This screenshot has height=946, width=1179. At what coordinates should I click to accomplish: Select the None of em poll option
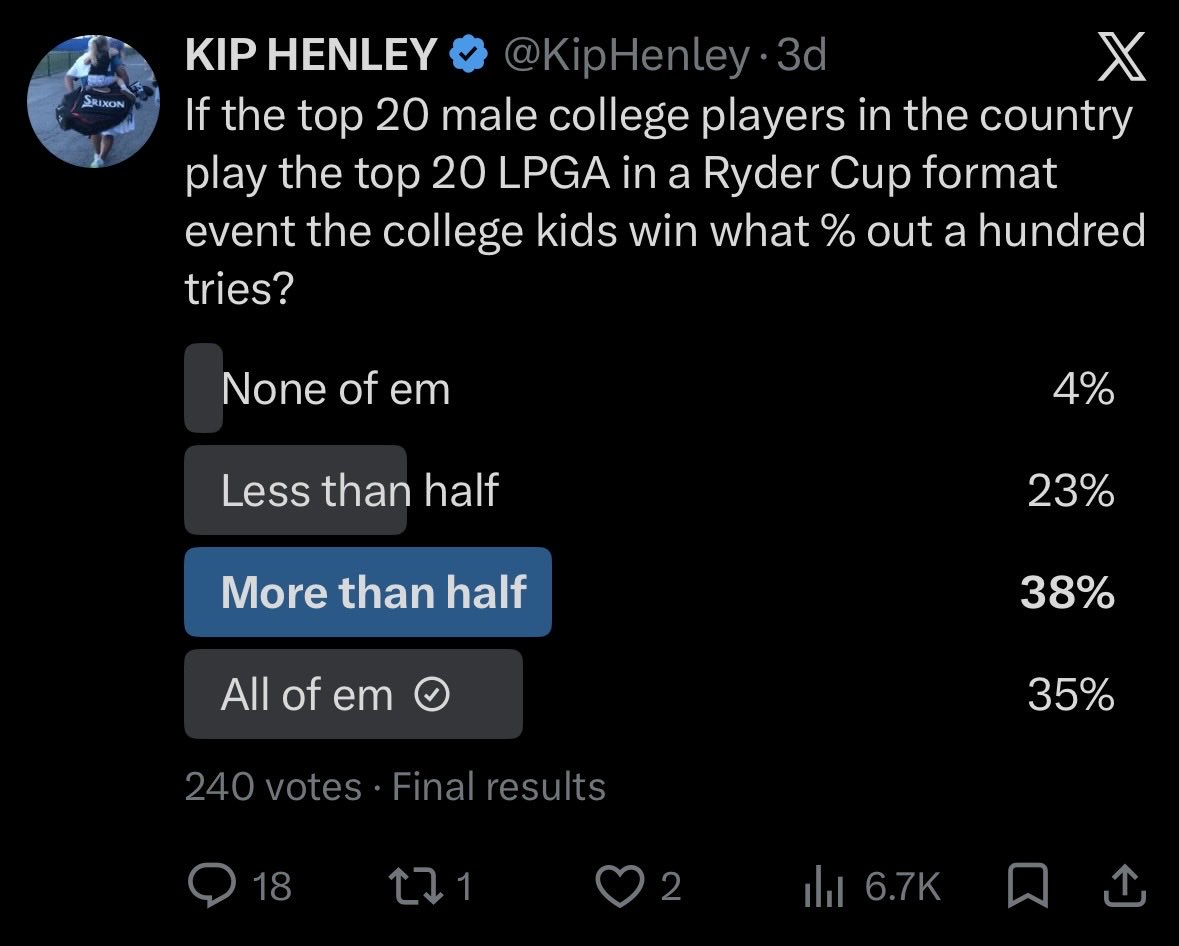[650, 389]
